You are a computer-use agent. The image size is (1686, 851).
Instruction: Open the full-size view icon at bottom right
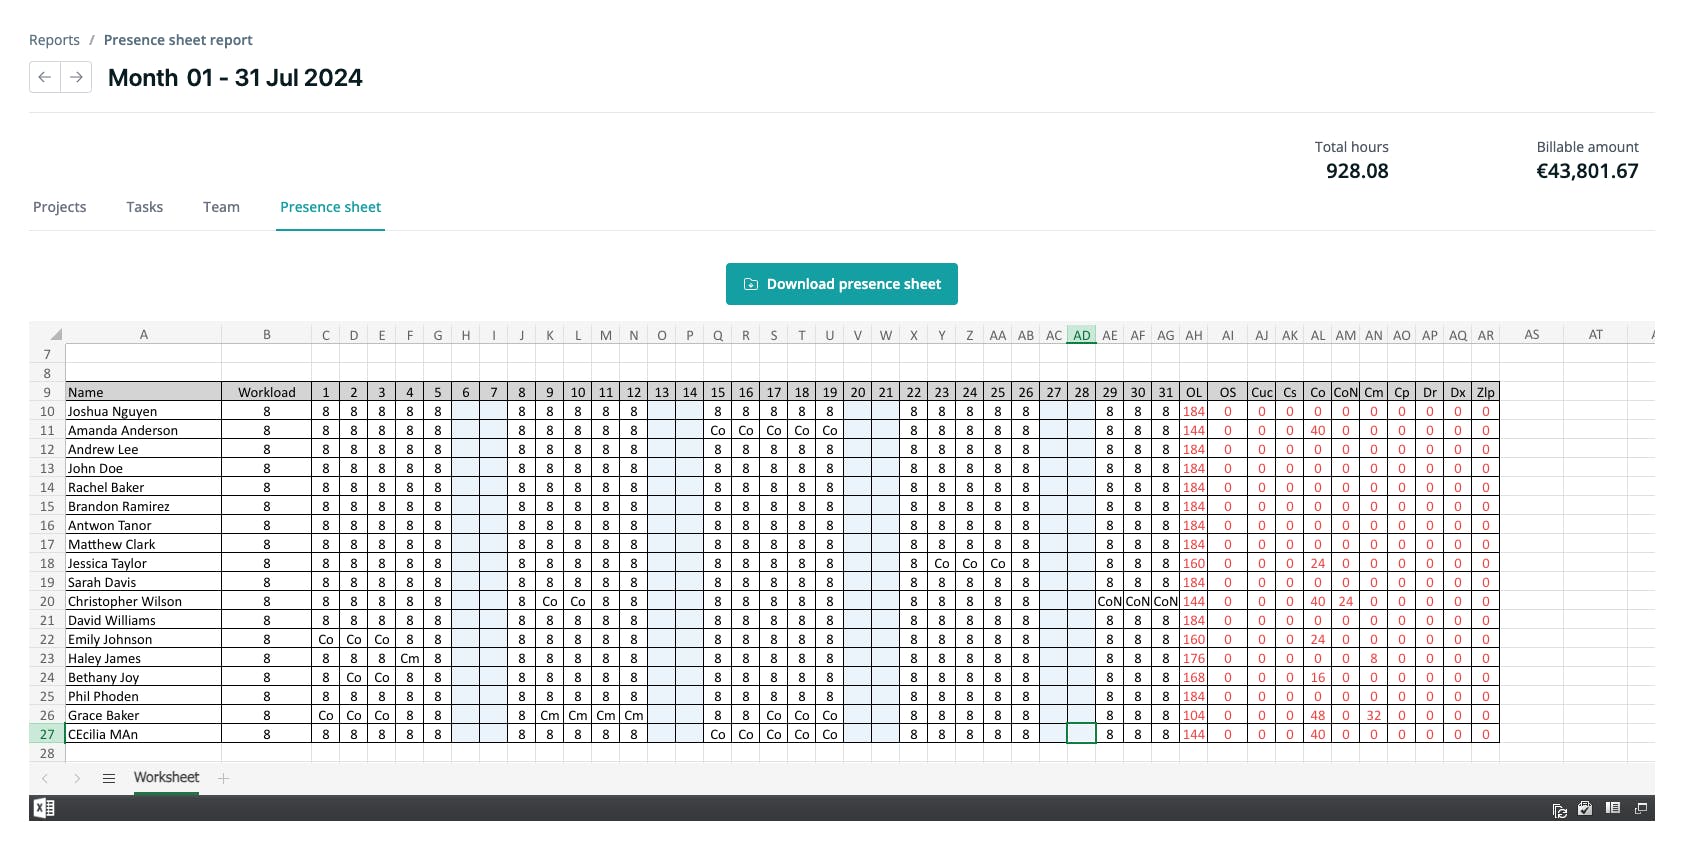(x=1641, y=808)
